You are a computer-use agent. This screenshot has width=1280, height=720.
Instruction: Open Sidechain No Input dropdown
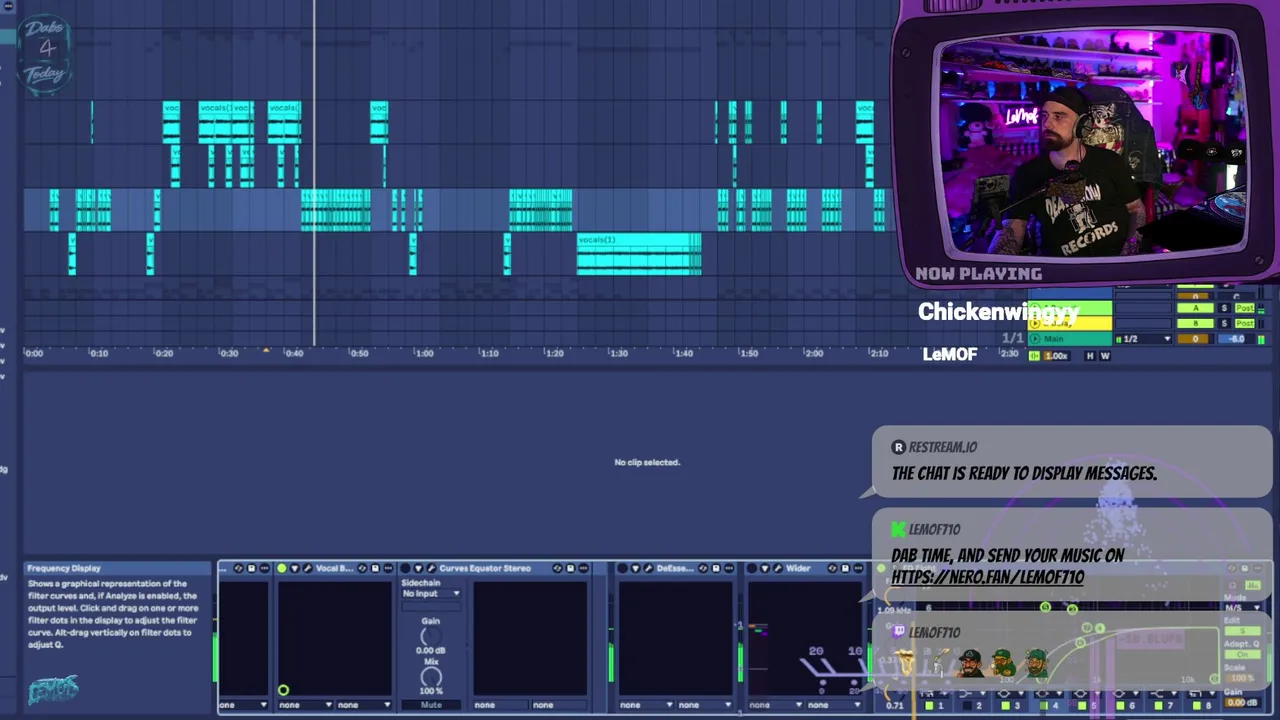coord(431,594)
